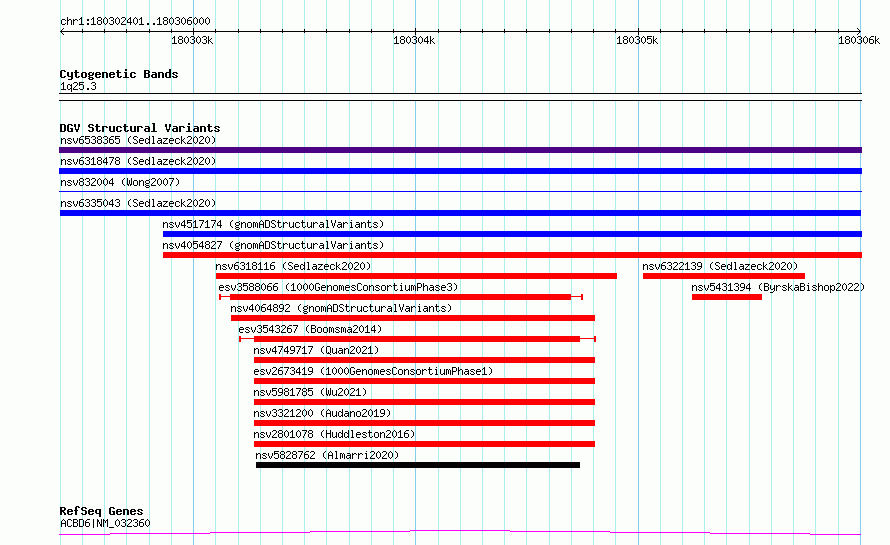Select the red nsv4064892 variant bar
Image resolution: width=890 pixels, height=545 pixels.
(x=413, y=318)
